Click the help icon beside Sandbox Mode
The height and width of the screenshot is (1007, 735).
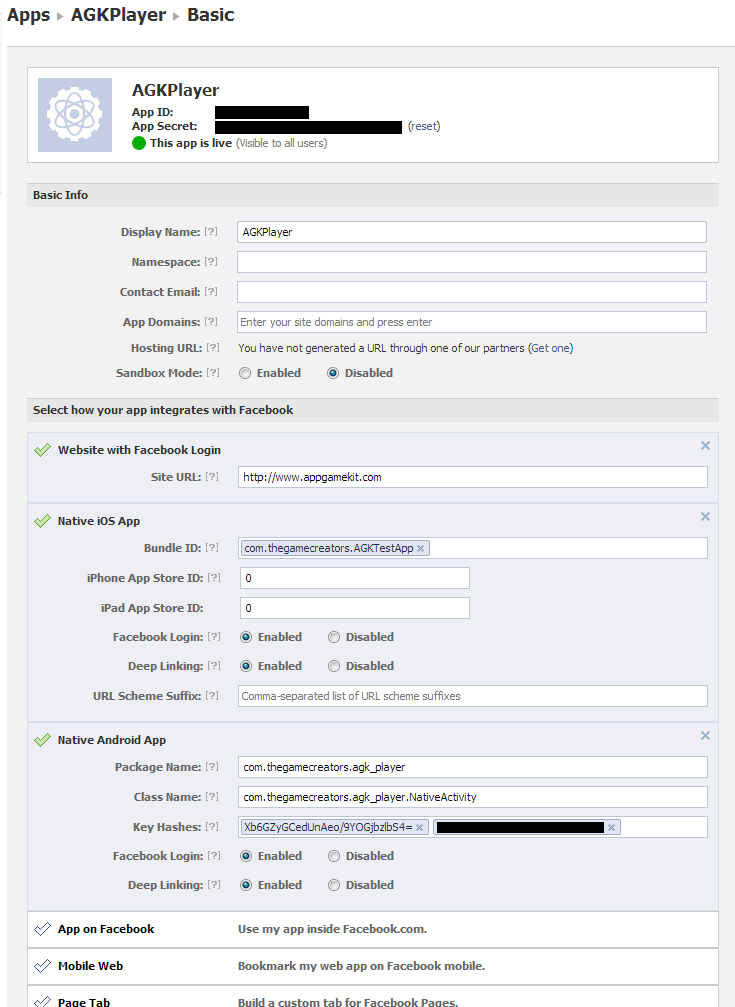tap(211, 373)
